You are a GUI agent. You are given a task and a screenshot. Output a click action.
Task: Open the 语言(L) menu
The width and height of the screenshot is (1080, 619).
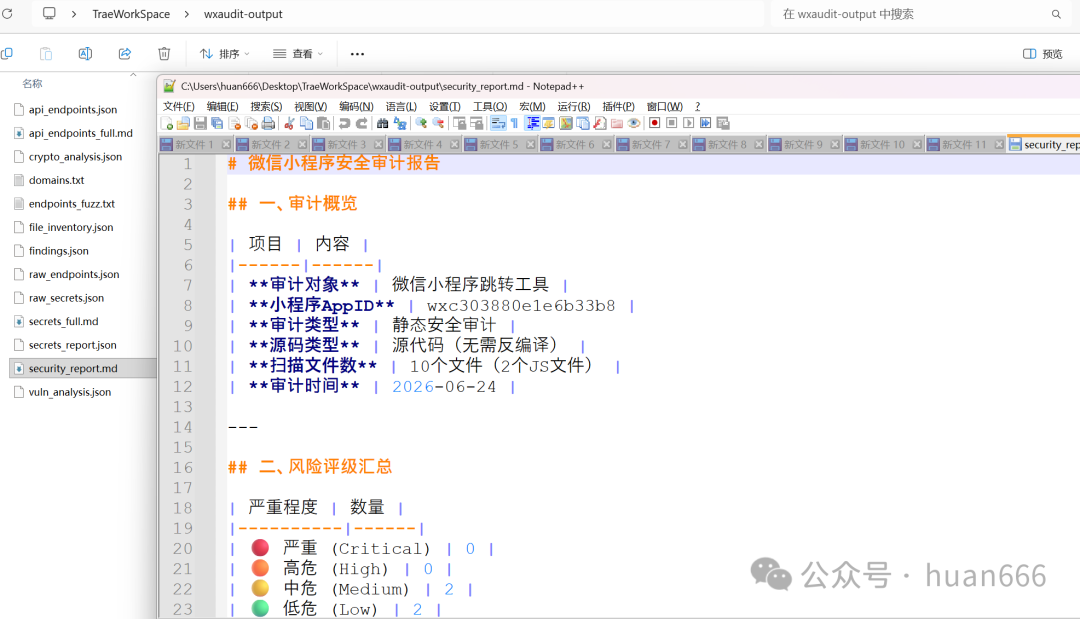tap(401, 106)
